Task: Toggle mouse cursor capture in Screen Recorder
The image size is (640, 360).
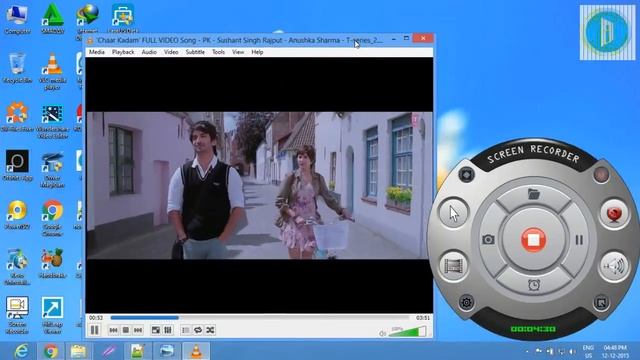Action: coord(453,213)
